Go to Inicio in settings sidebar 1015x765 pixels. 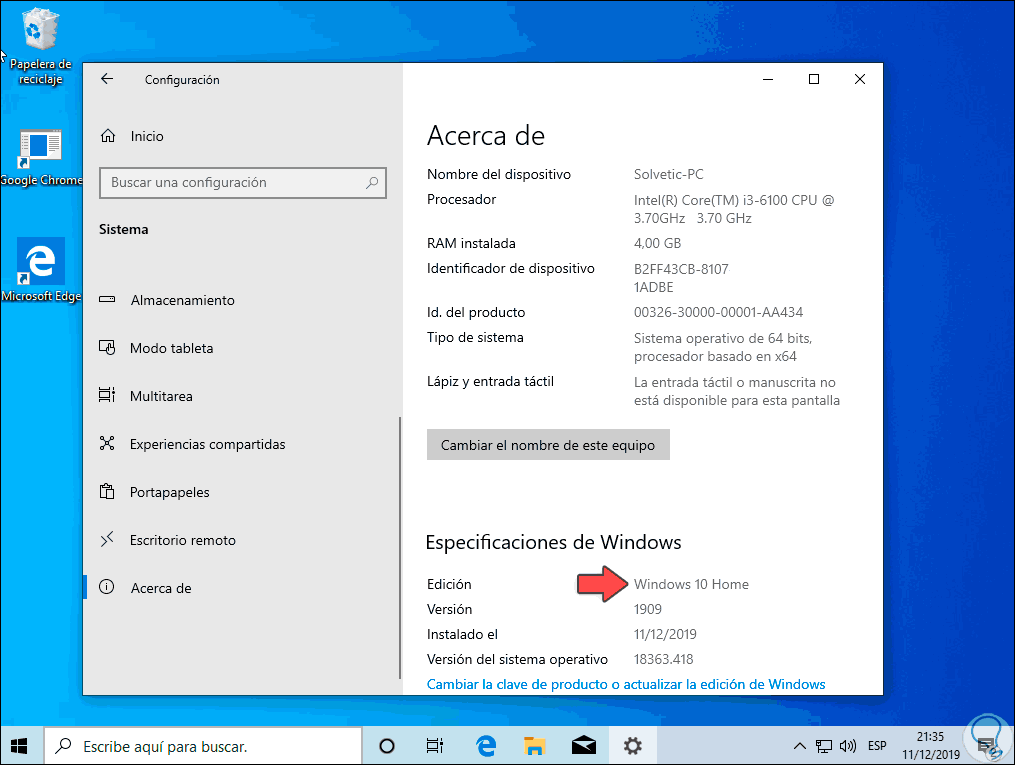pos(147,136)
